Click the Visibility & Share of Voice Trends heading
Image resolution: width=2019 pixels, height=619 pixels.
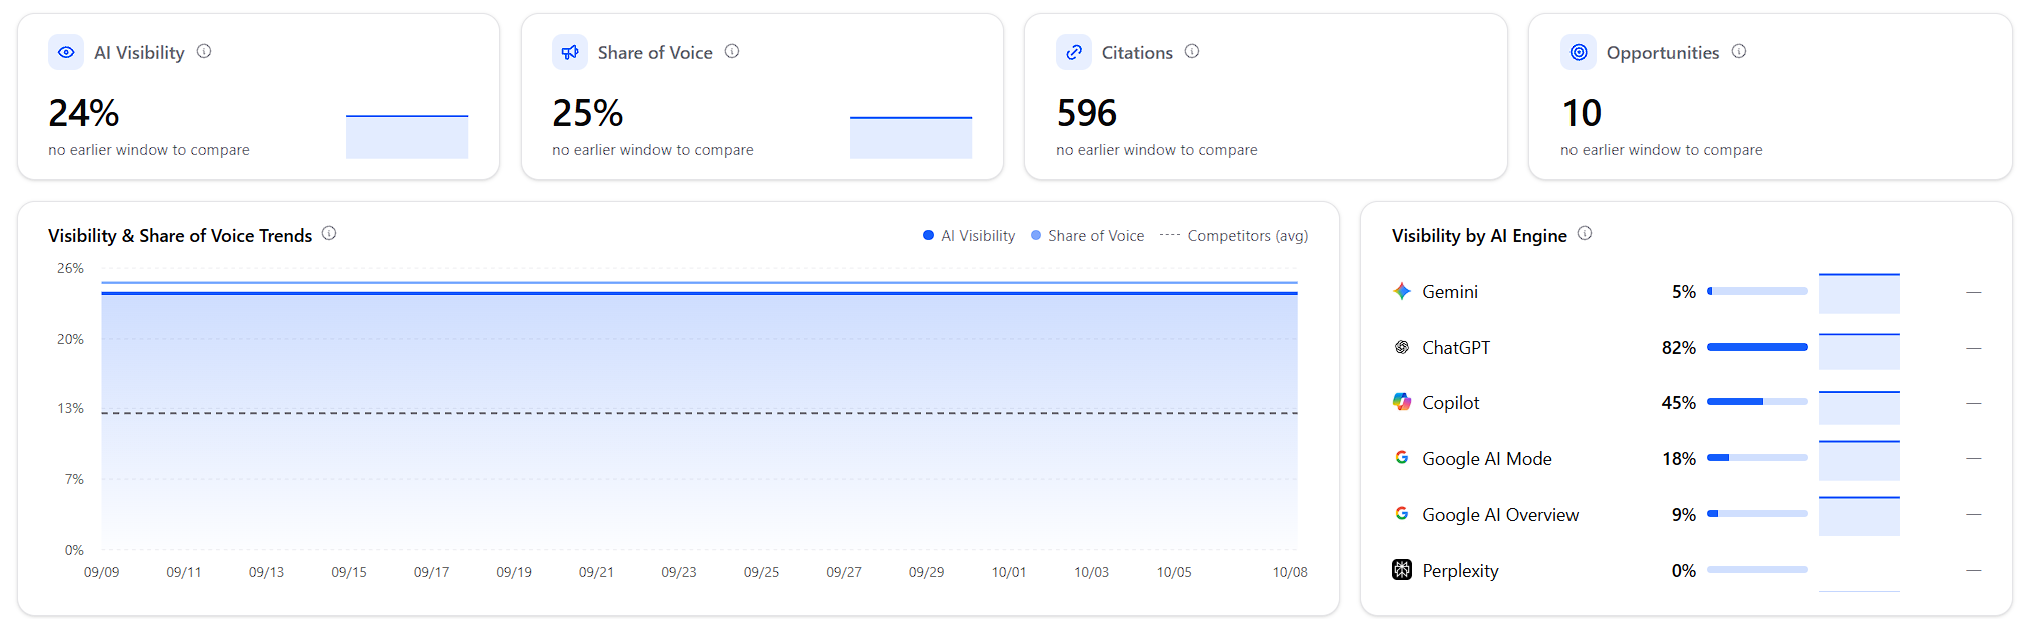click(x=180, y=235)
